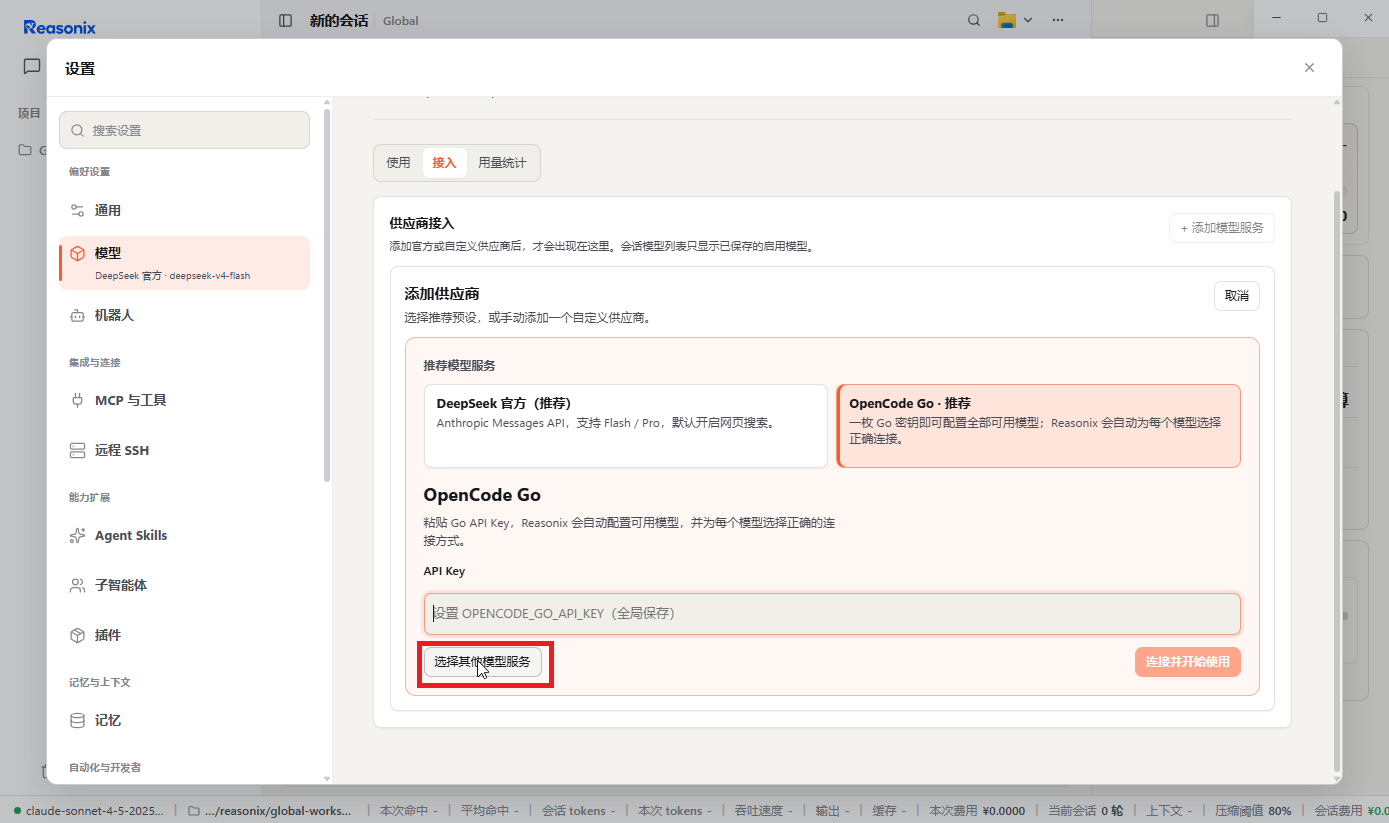Click the 推荐模型服务 label
The image size is (1389, 823).
pos(459,365)
